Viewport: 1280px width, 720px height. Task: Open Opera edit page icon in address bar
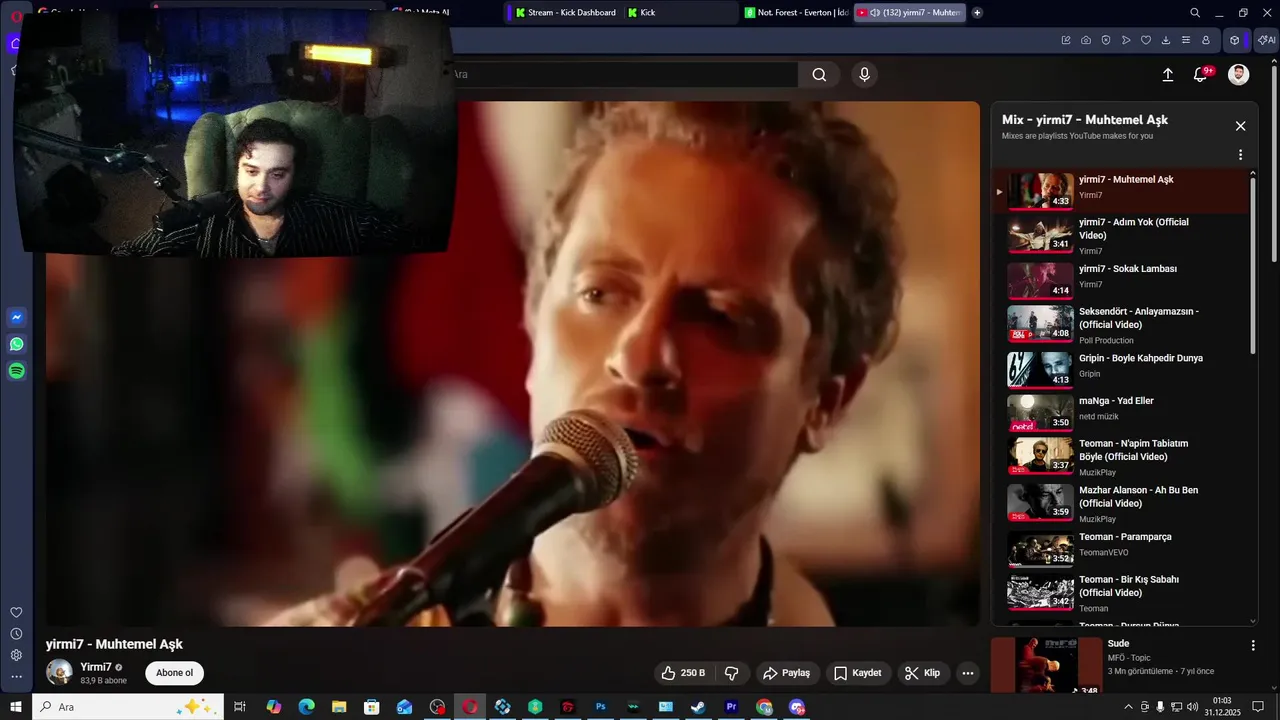1066,40
